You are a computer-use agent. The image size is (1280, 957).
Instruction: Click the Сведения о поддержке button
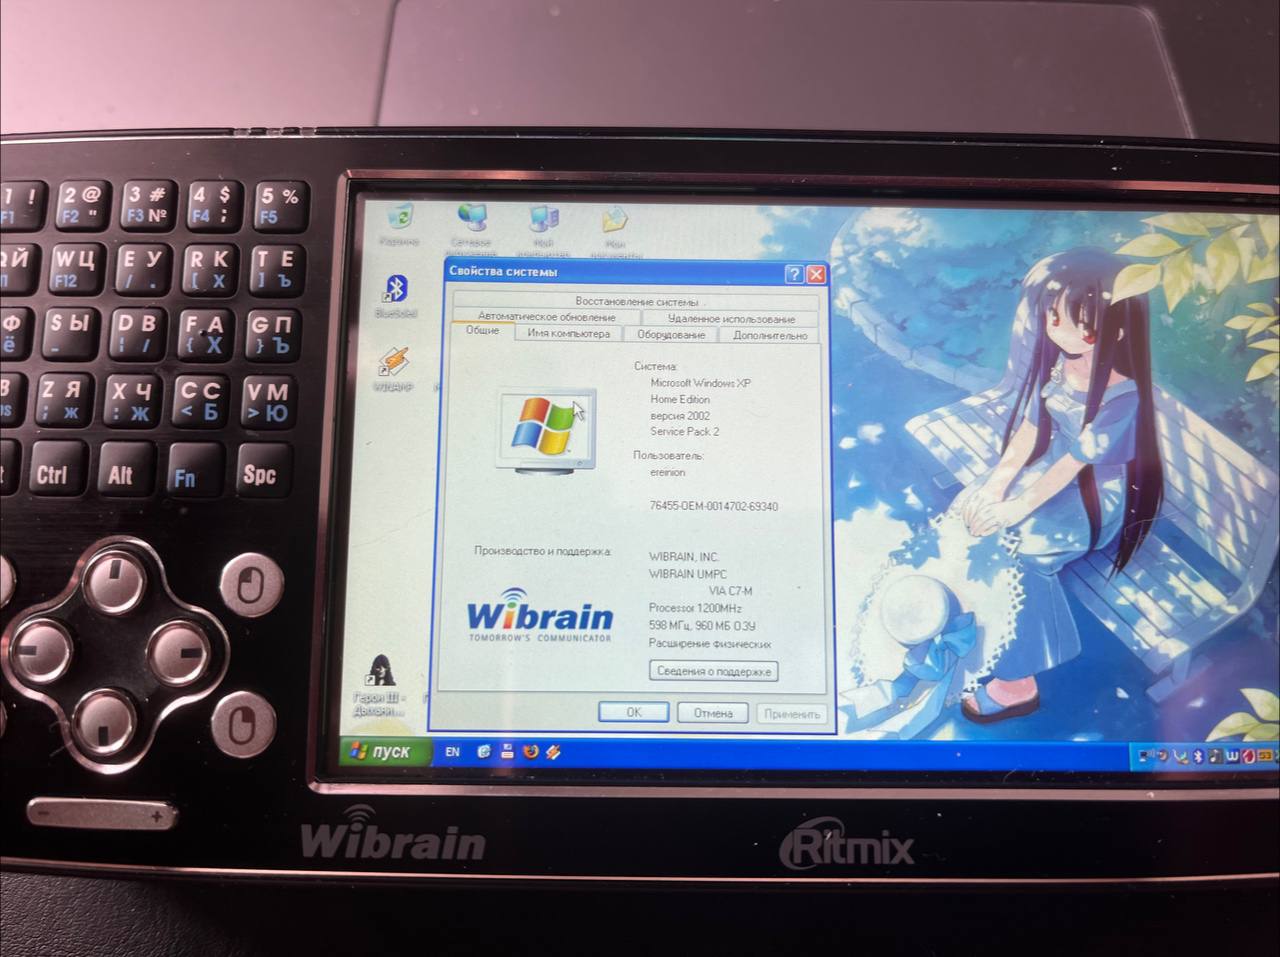tap(713, 671)
